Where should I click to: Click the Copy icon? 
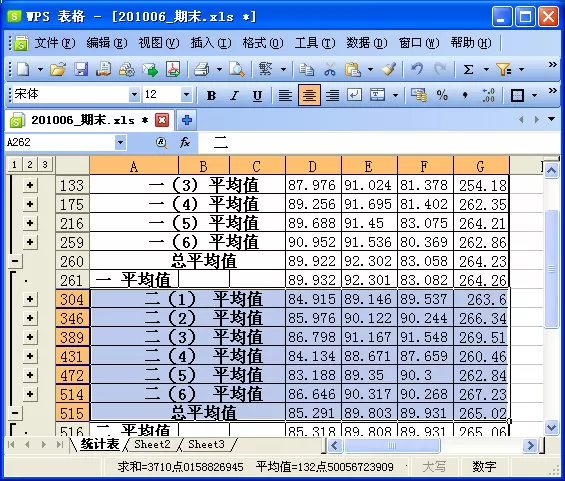click(x=306, y=69)
